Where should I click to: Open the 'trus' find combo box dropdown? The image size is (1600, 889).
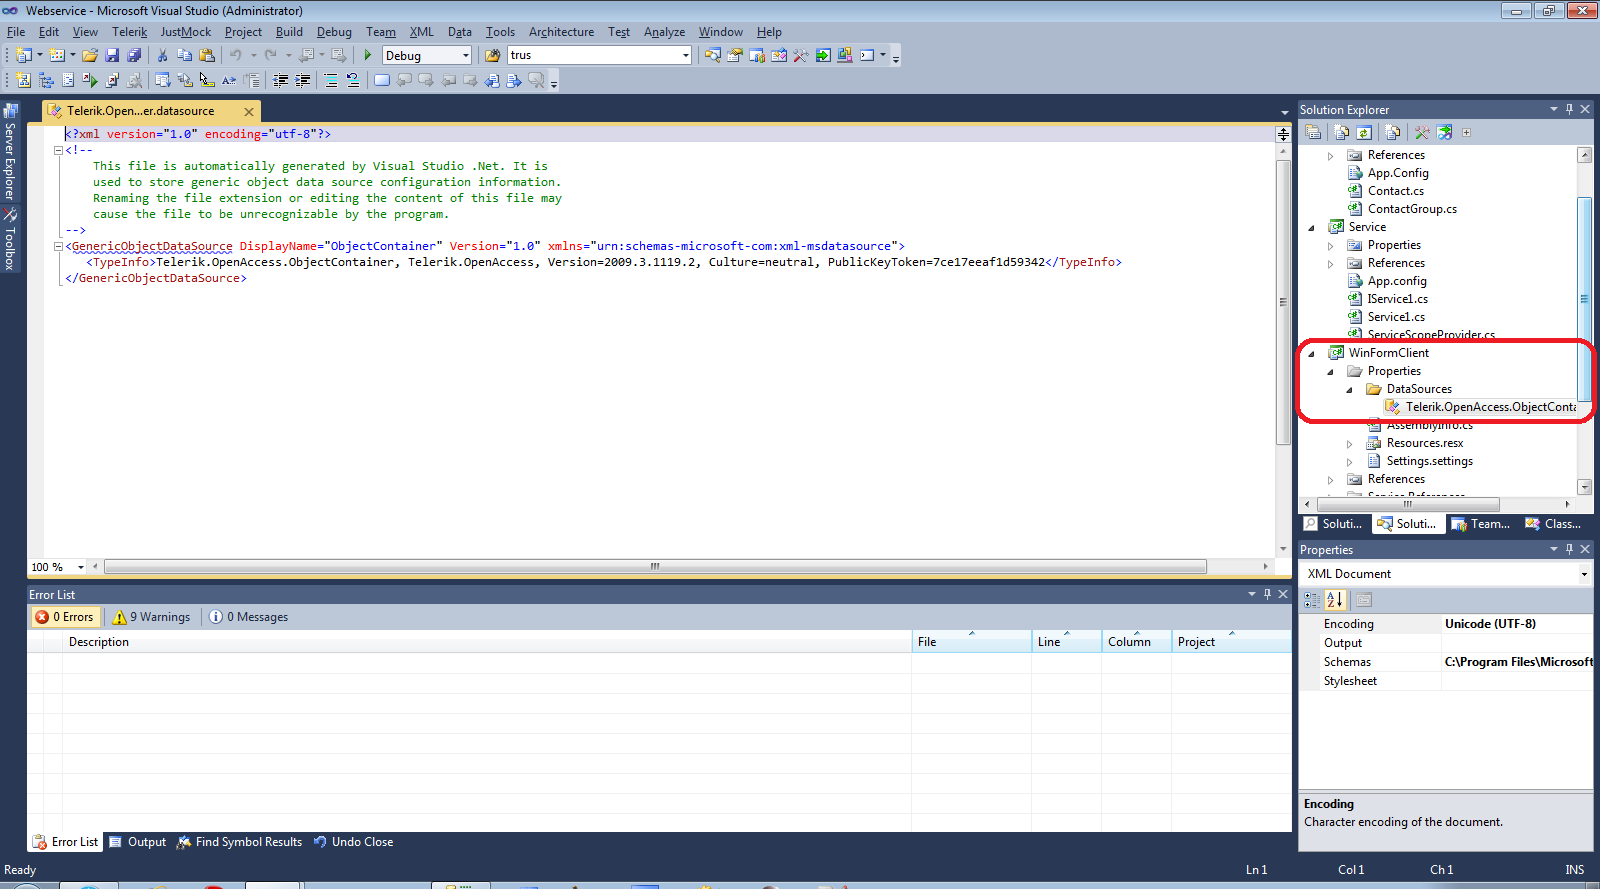point(686,56)
